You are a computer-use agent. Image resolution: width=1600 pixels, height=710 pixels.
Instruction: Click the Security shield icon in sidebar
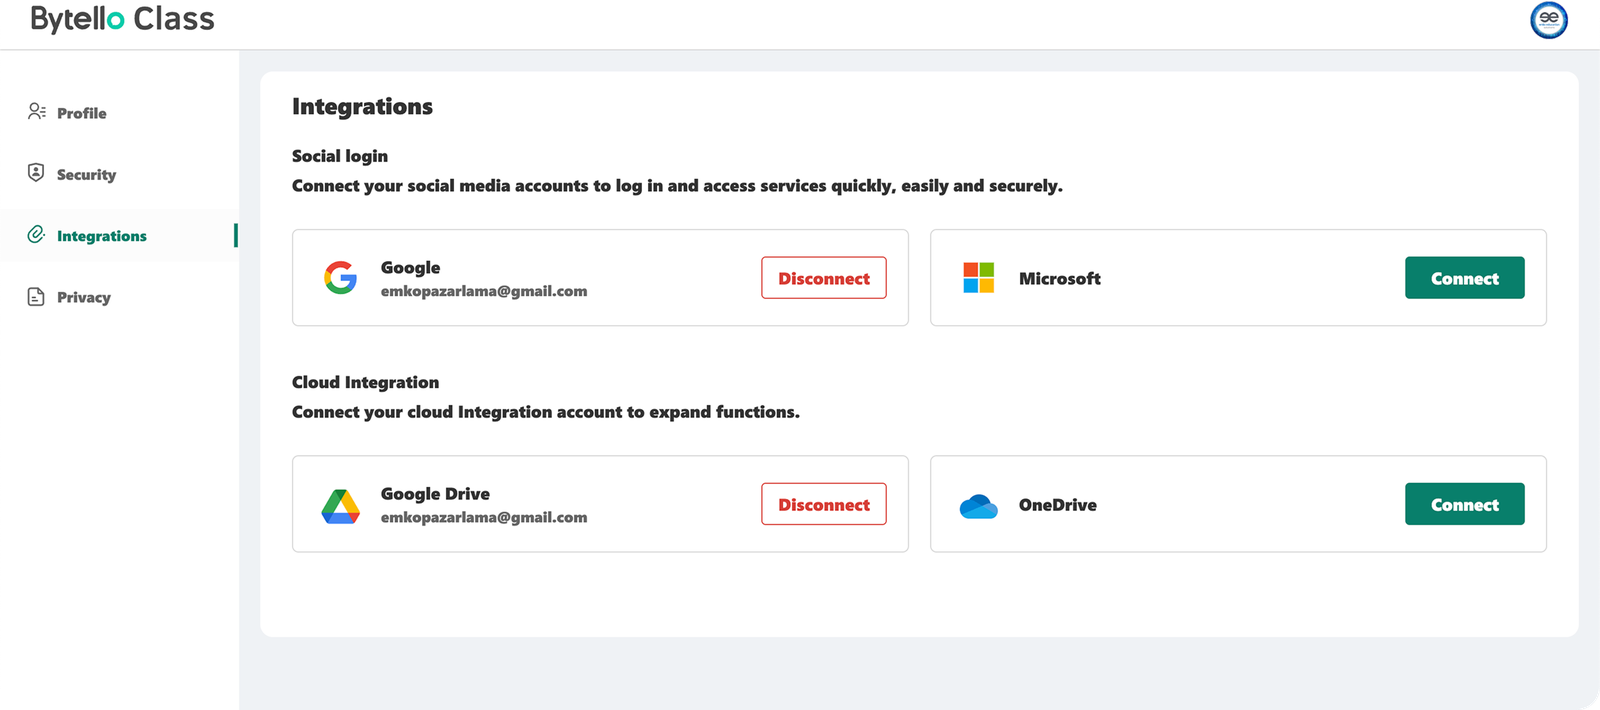pyautogui.click(x=36, y=173)
